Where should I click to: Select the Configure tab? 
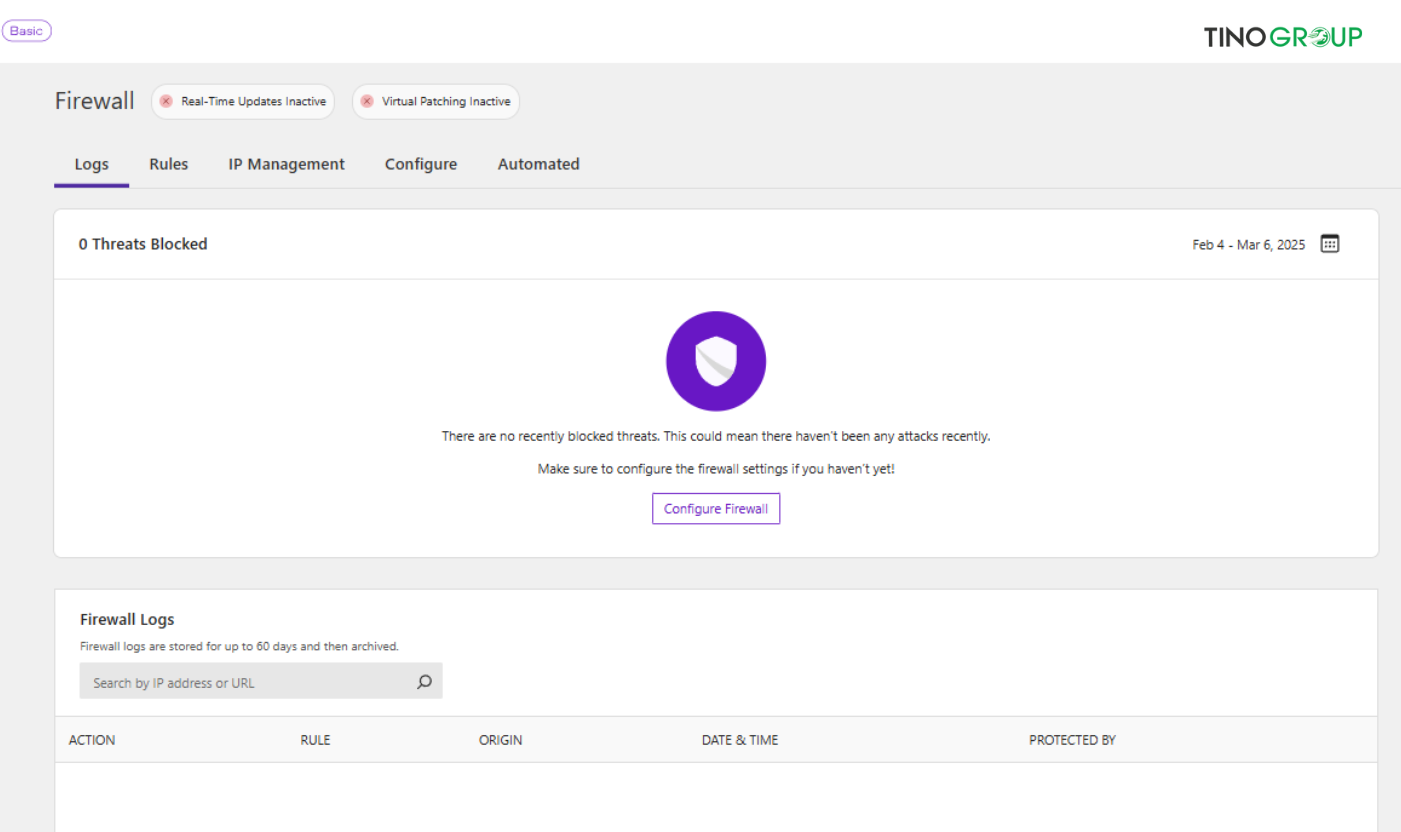[x=421, y=165]
